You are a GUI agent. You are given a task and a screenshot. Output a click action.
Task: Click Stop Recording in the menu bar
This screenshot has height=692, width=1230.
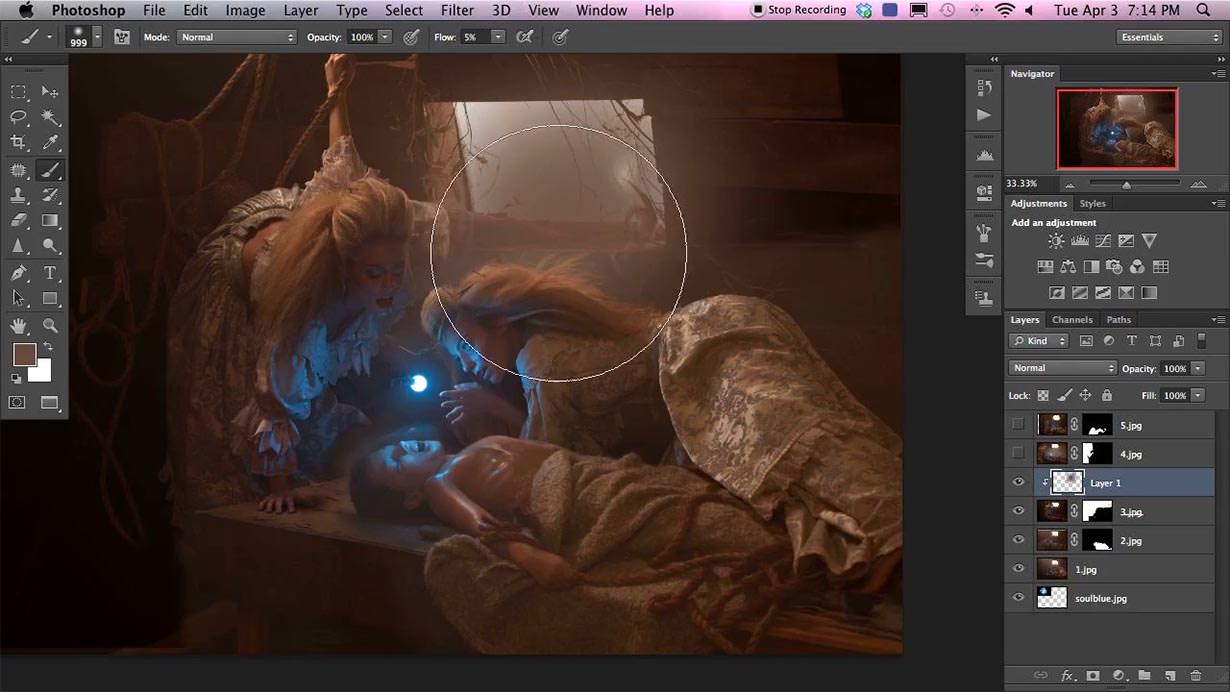(798, 10)
